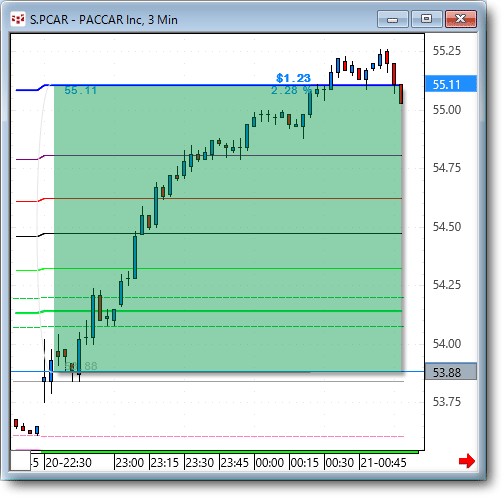Click the 23:30 time axis label

pos(200,463)
